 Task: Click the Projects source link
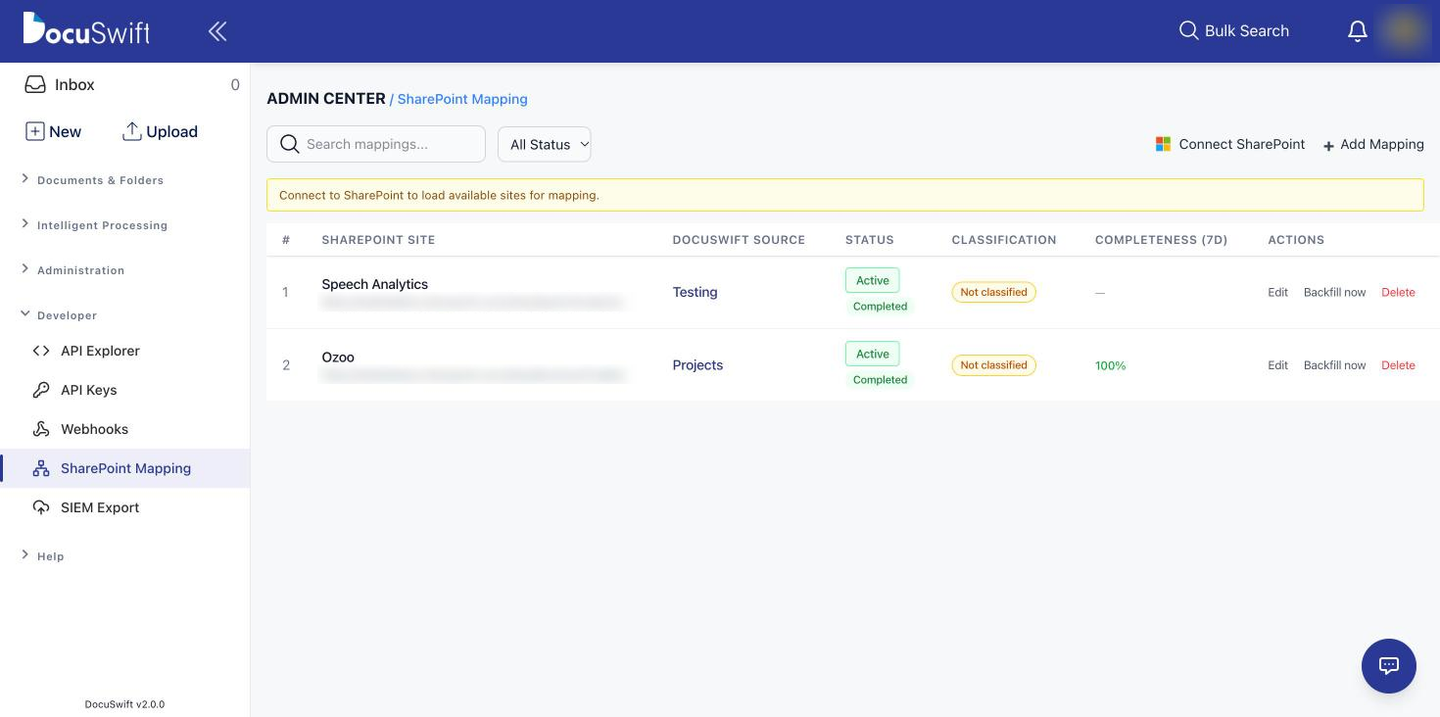coord(698,365)
